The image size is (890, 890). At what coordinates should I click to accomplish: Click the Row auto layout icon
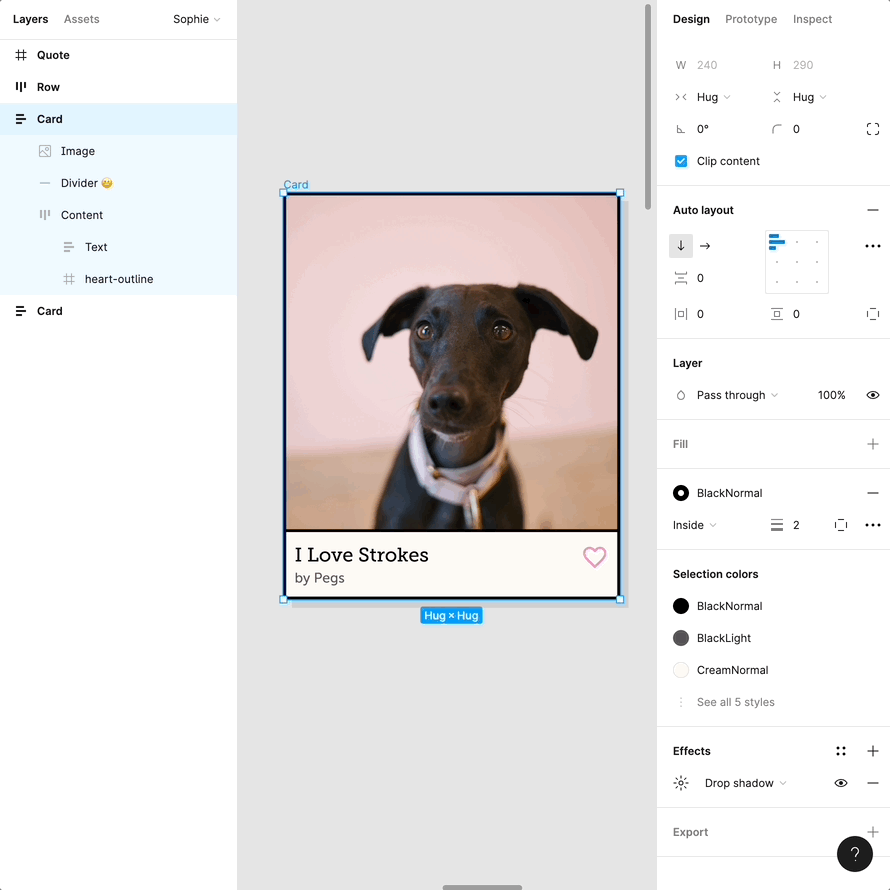tap(21, 87)
